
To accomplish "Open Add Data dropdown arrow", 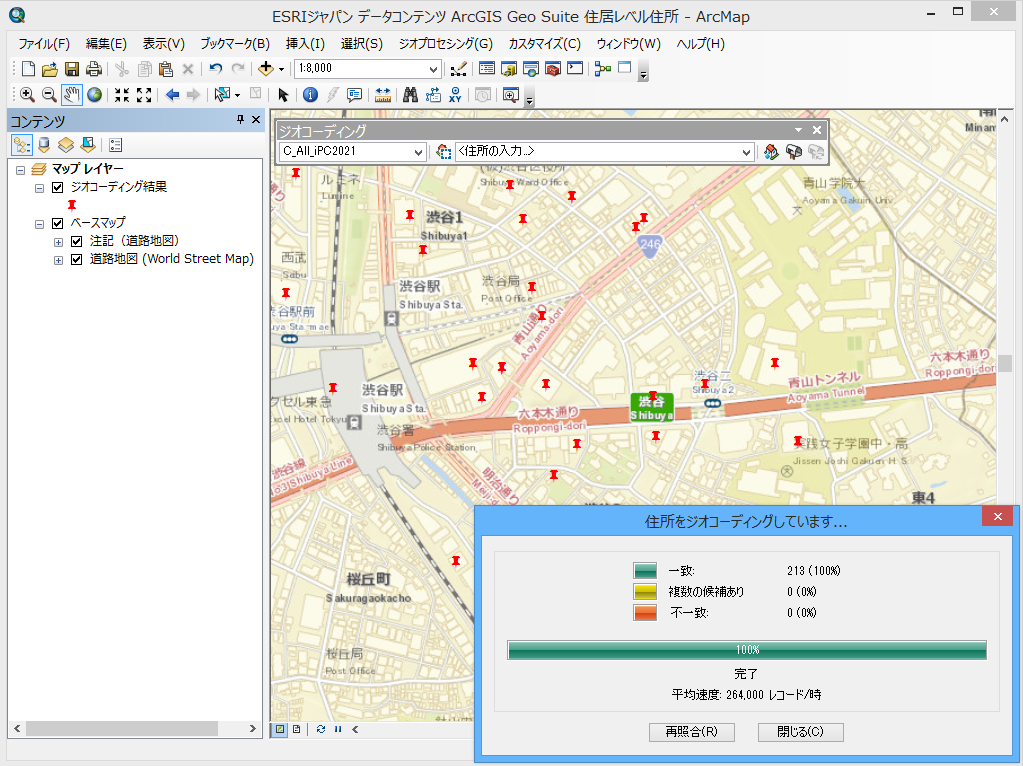I will click(281, 69).
